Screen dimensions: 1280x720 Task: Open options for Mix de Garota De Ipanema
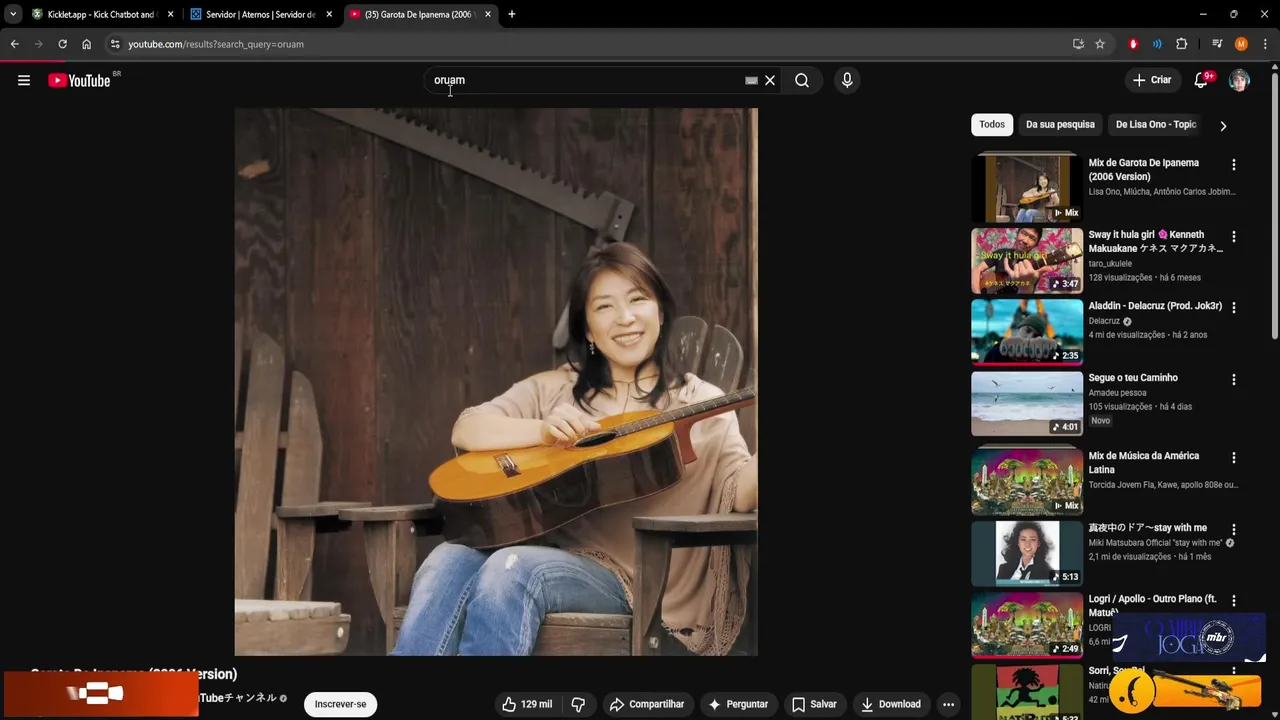pyautogui.click(x=1233, y=165)
